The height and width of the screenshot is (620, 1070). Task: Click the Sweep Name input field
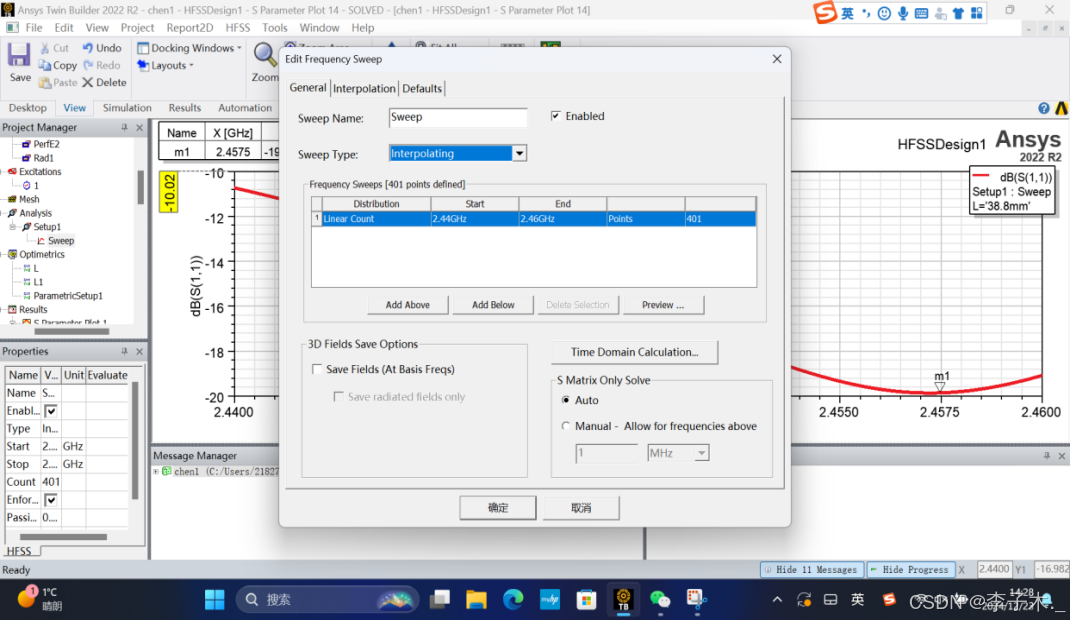(457, 117)
